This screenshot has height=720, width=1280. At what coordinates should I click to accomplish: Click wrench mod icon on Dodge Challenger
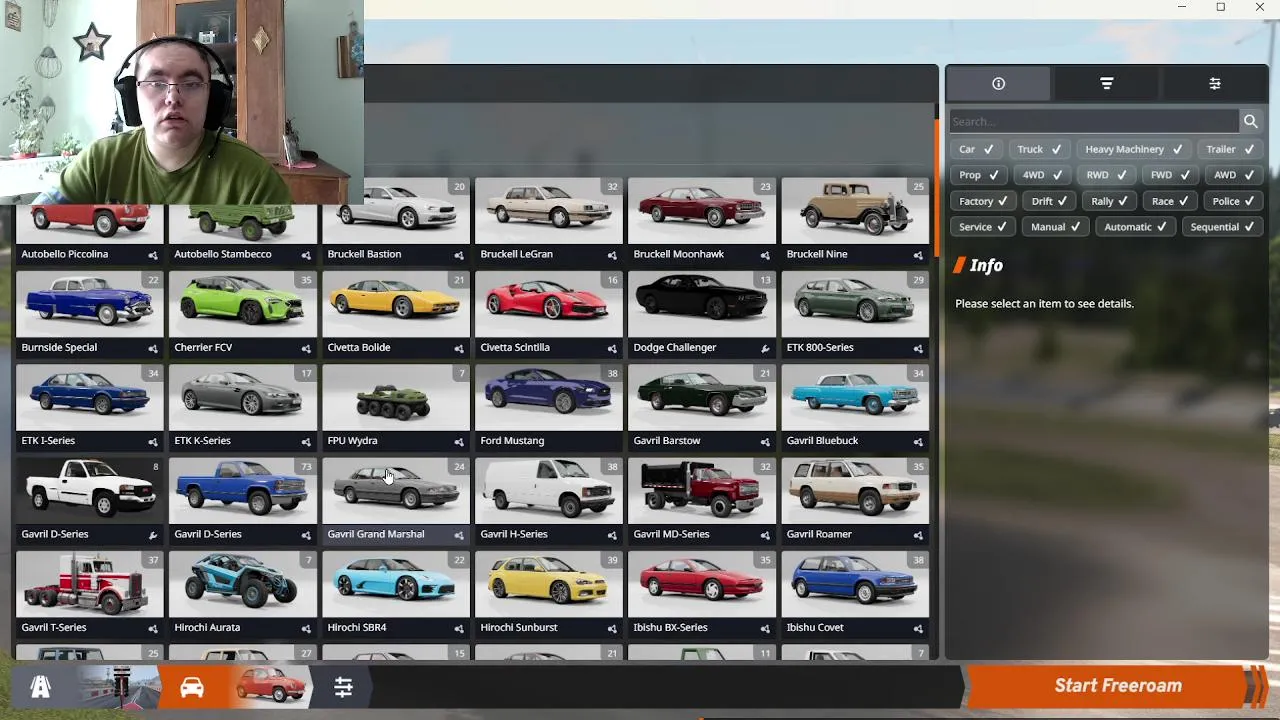click(765, 348)
